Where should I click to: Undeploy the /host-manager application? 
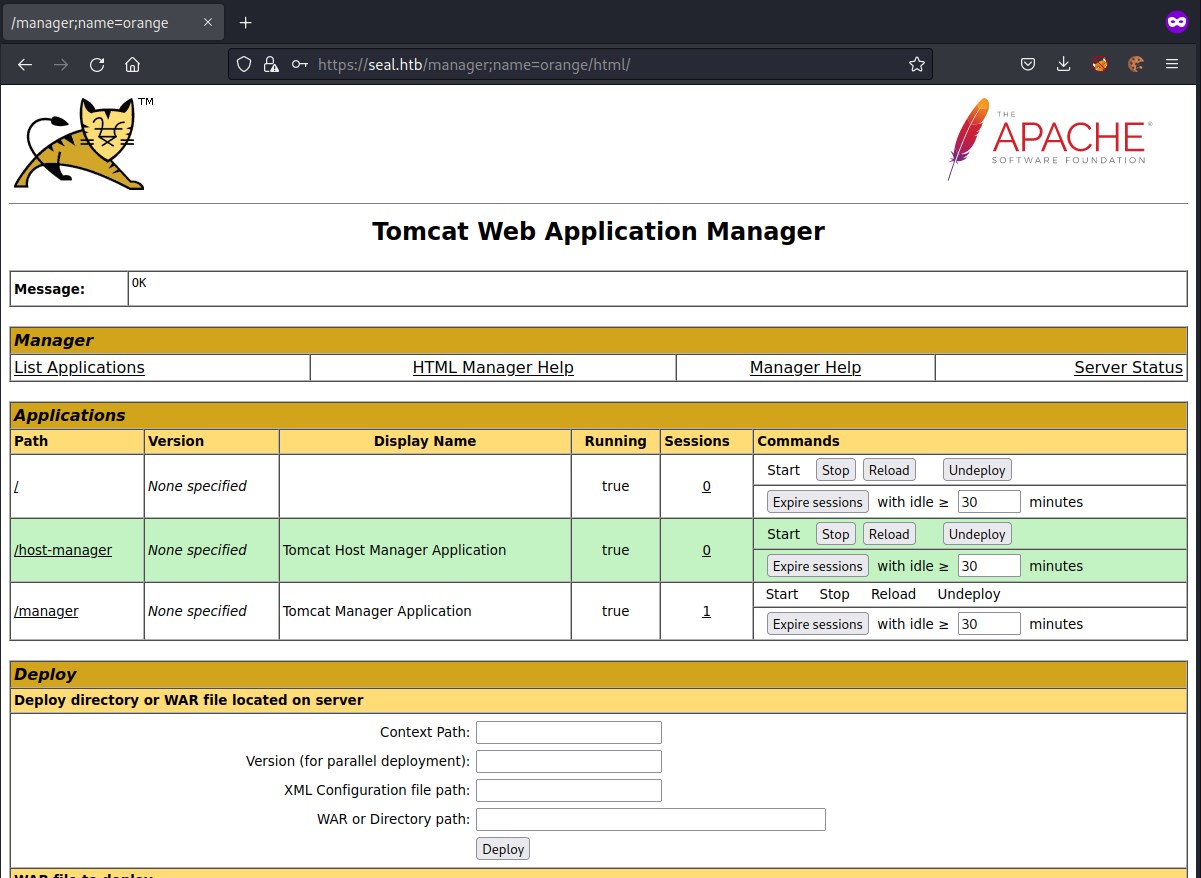[x=976, y=534]
